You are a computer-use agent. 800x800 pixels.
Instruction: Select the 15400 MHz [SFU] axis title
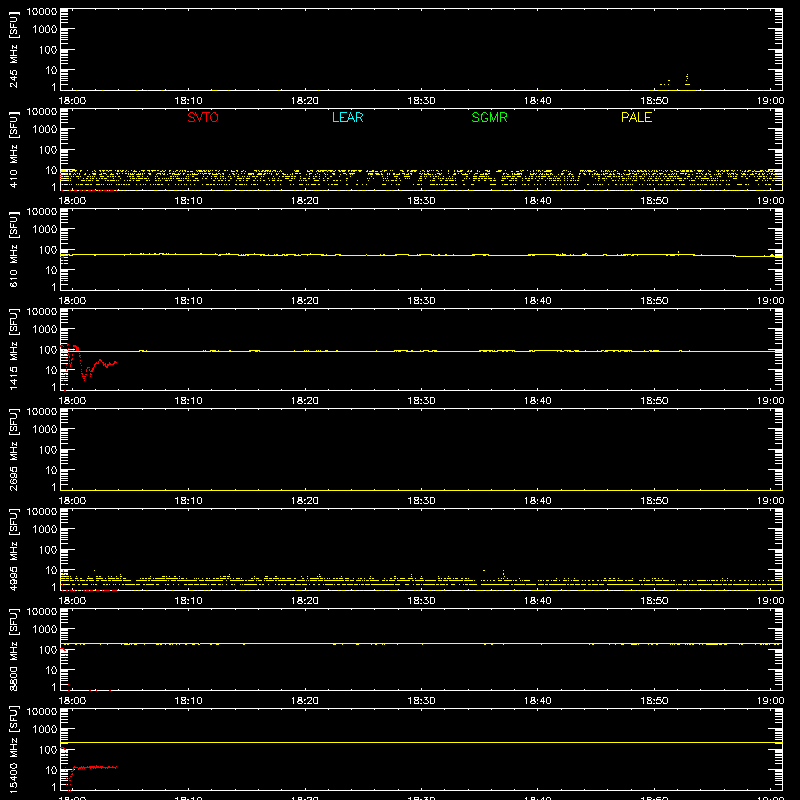pyautogui.click(x=13, y=749)
